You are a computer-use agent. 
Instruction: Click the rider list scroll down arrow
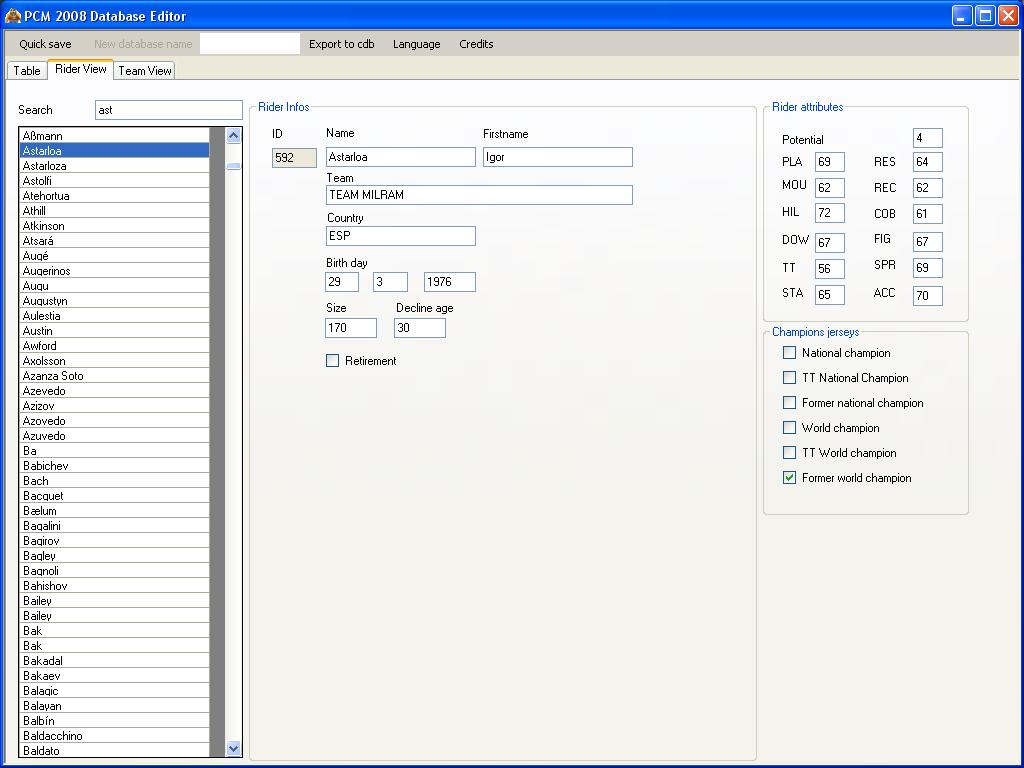[x=234, y=748]
